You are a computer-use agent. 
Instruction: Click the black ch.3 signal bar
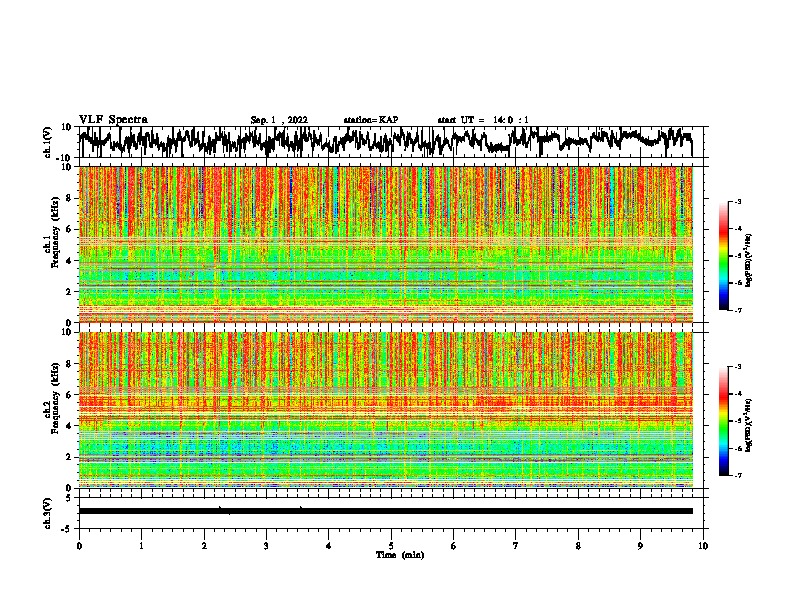[385, 511]
